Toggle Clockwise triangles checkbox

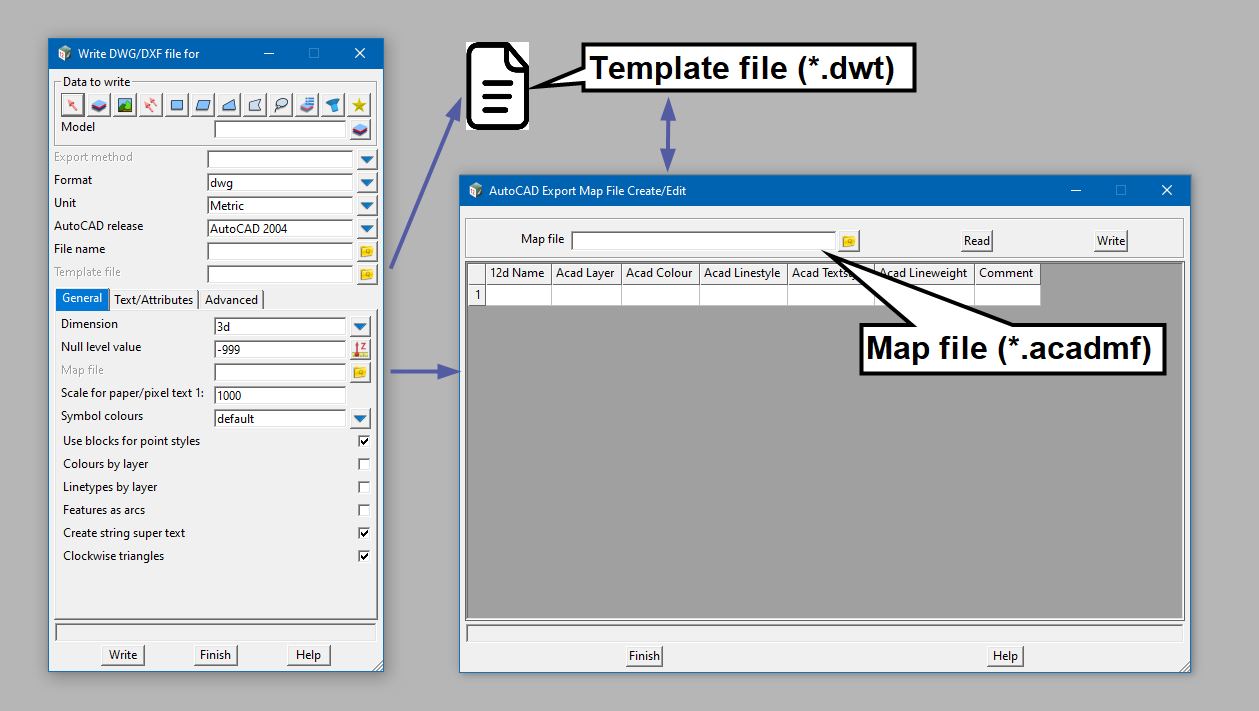364,556
